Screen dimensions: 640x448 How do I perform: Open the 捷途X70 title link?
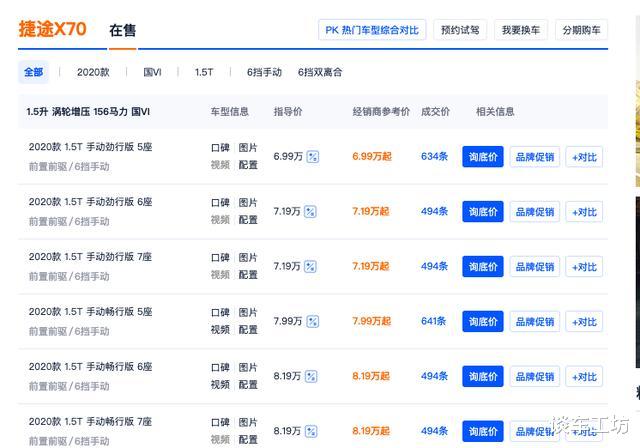[x=53, y=29]
